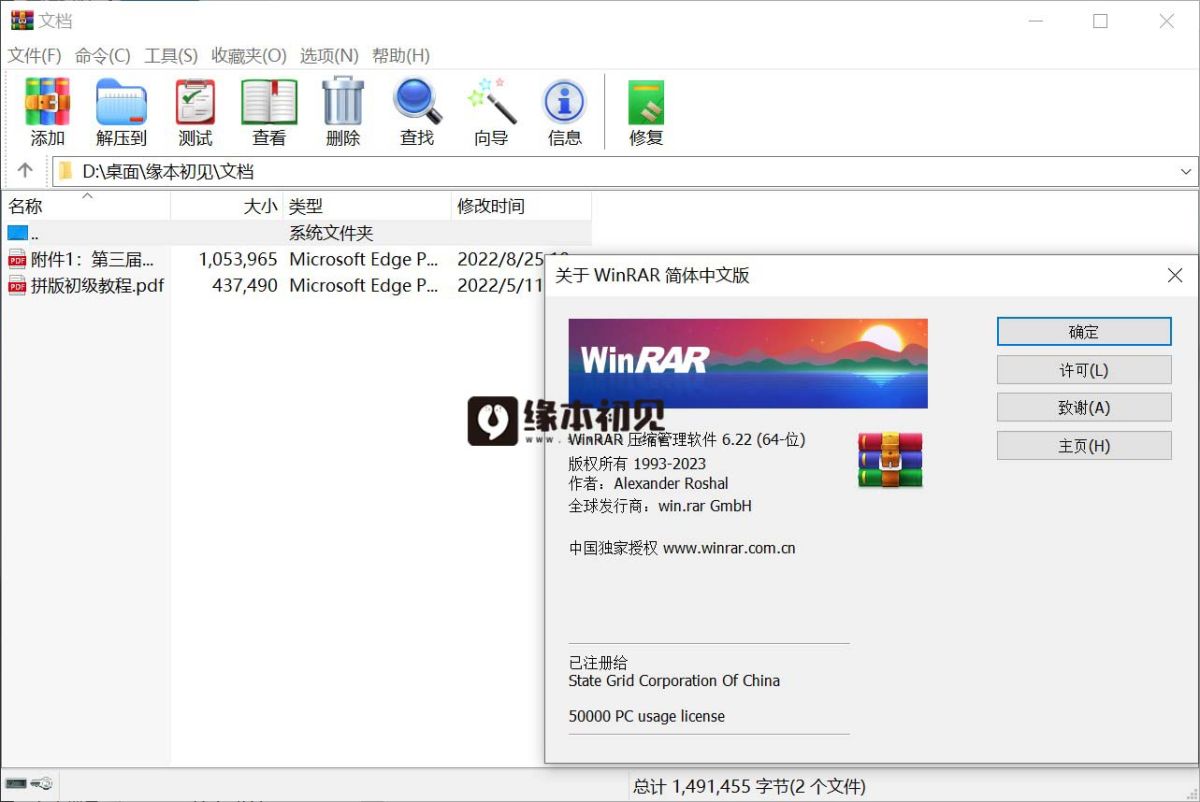Click the WinRAR icon in the title bar
This screenshot has height=802, width=1200.
pyautogui.click(x=22, y=20)
